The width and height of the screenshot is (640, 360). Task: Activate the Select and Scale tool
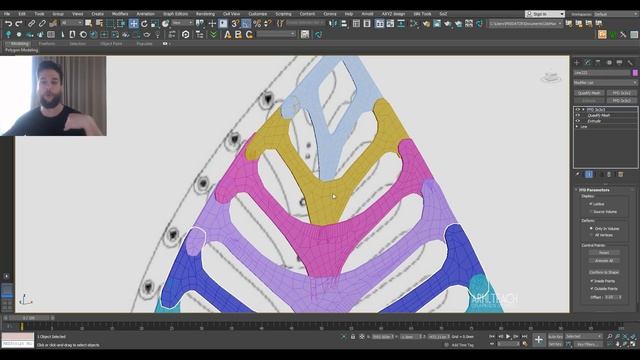155,24
